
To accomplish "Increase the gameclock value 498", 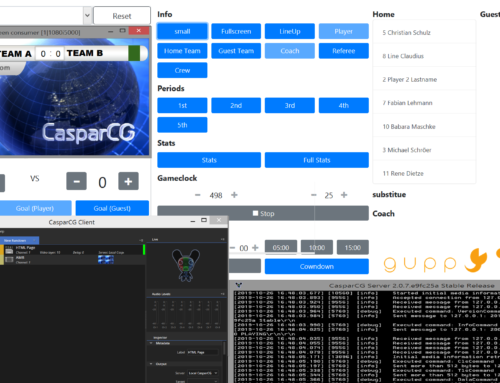I will click(x=234, y=195).
